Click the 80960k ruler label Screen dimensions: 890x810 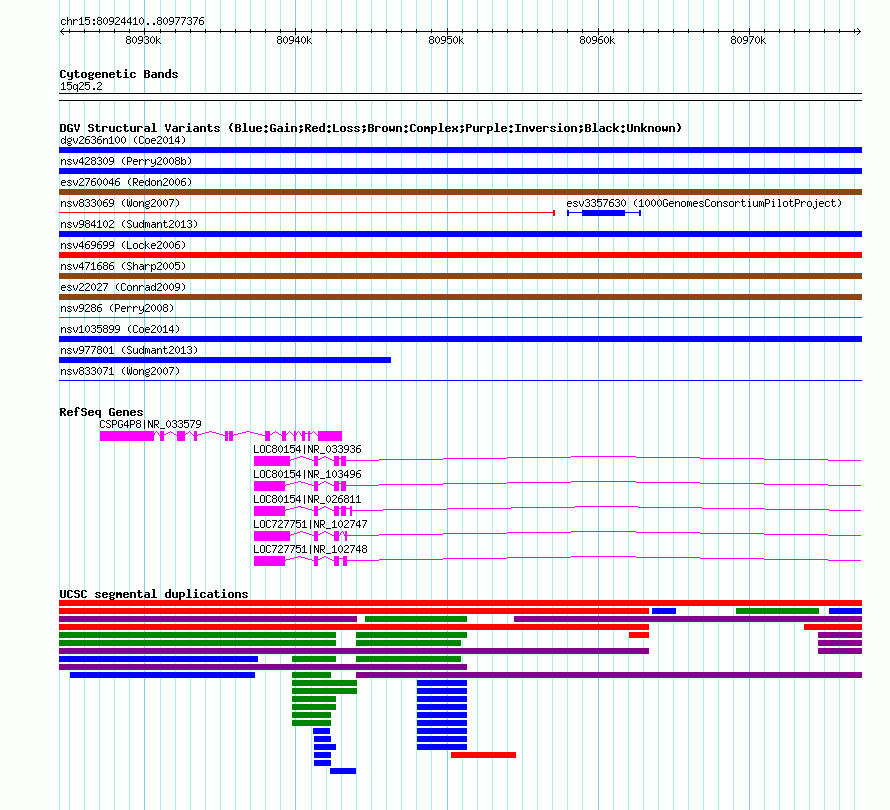[597, 40]
